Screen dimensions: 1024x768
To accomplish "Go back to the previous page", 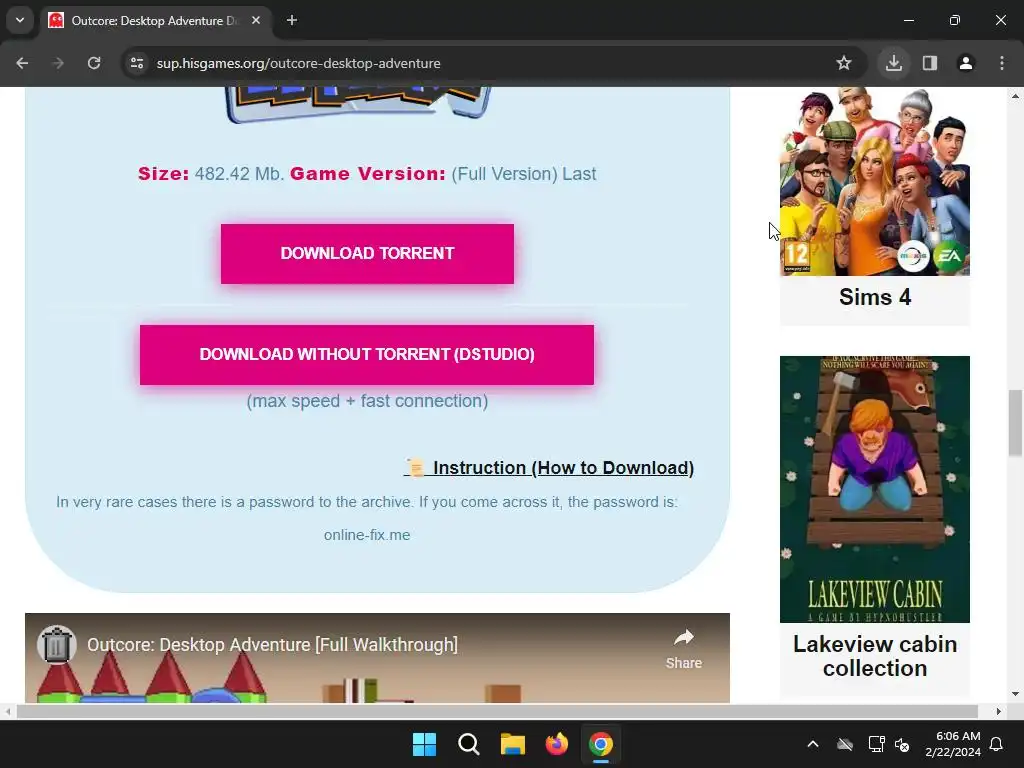I will point(22,63).
